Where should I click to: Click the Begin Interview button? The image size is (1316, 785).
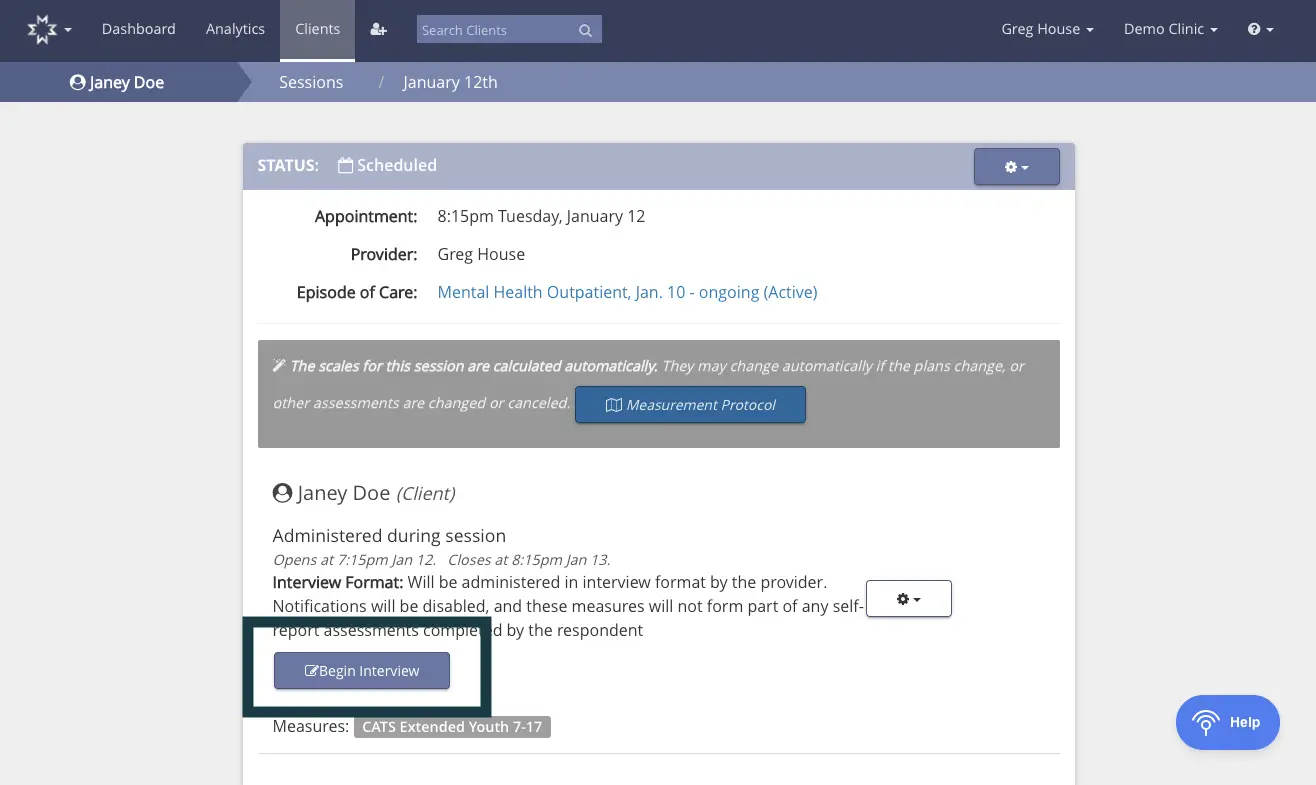(x=361, y=670)
